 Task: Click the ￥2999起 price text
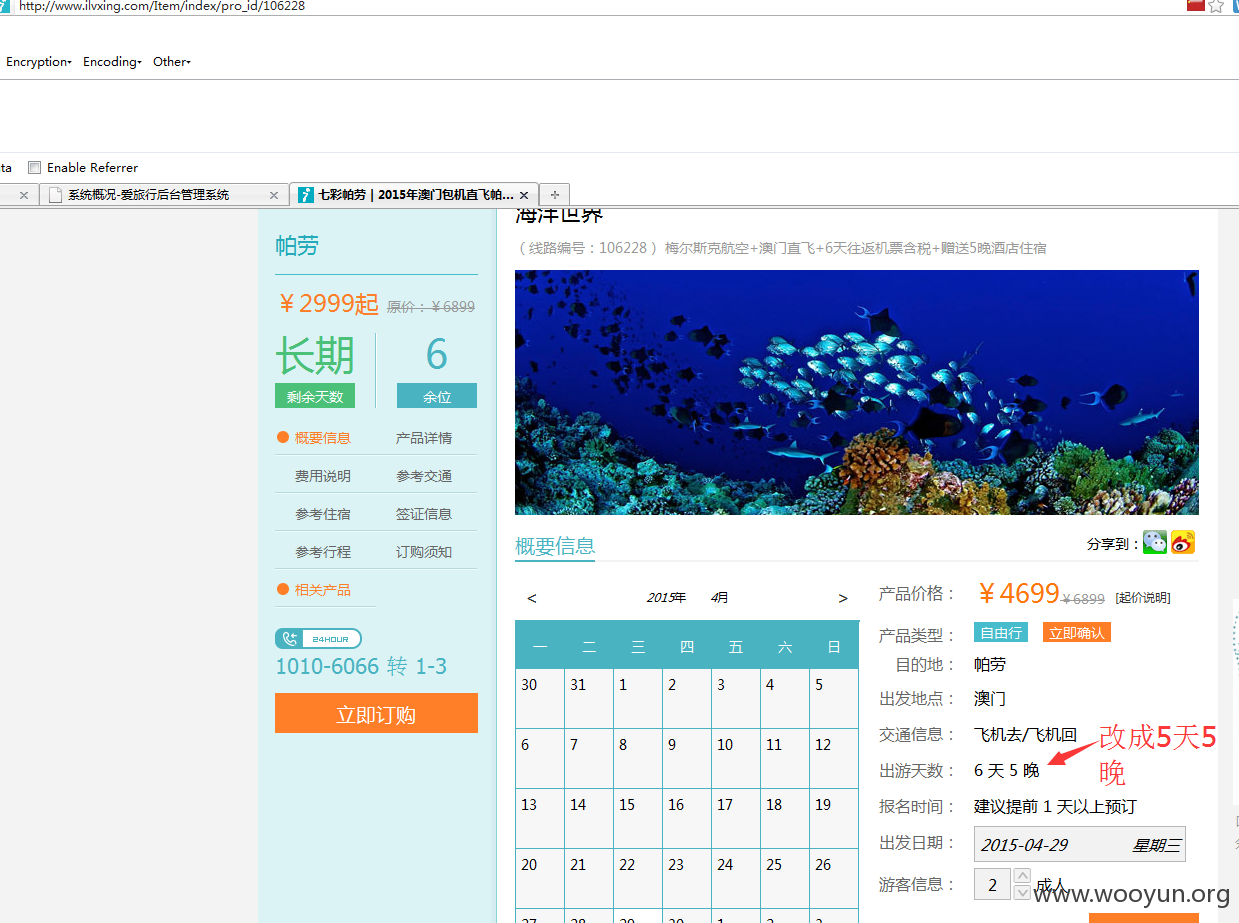(328, 303)
